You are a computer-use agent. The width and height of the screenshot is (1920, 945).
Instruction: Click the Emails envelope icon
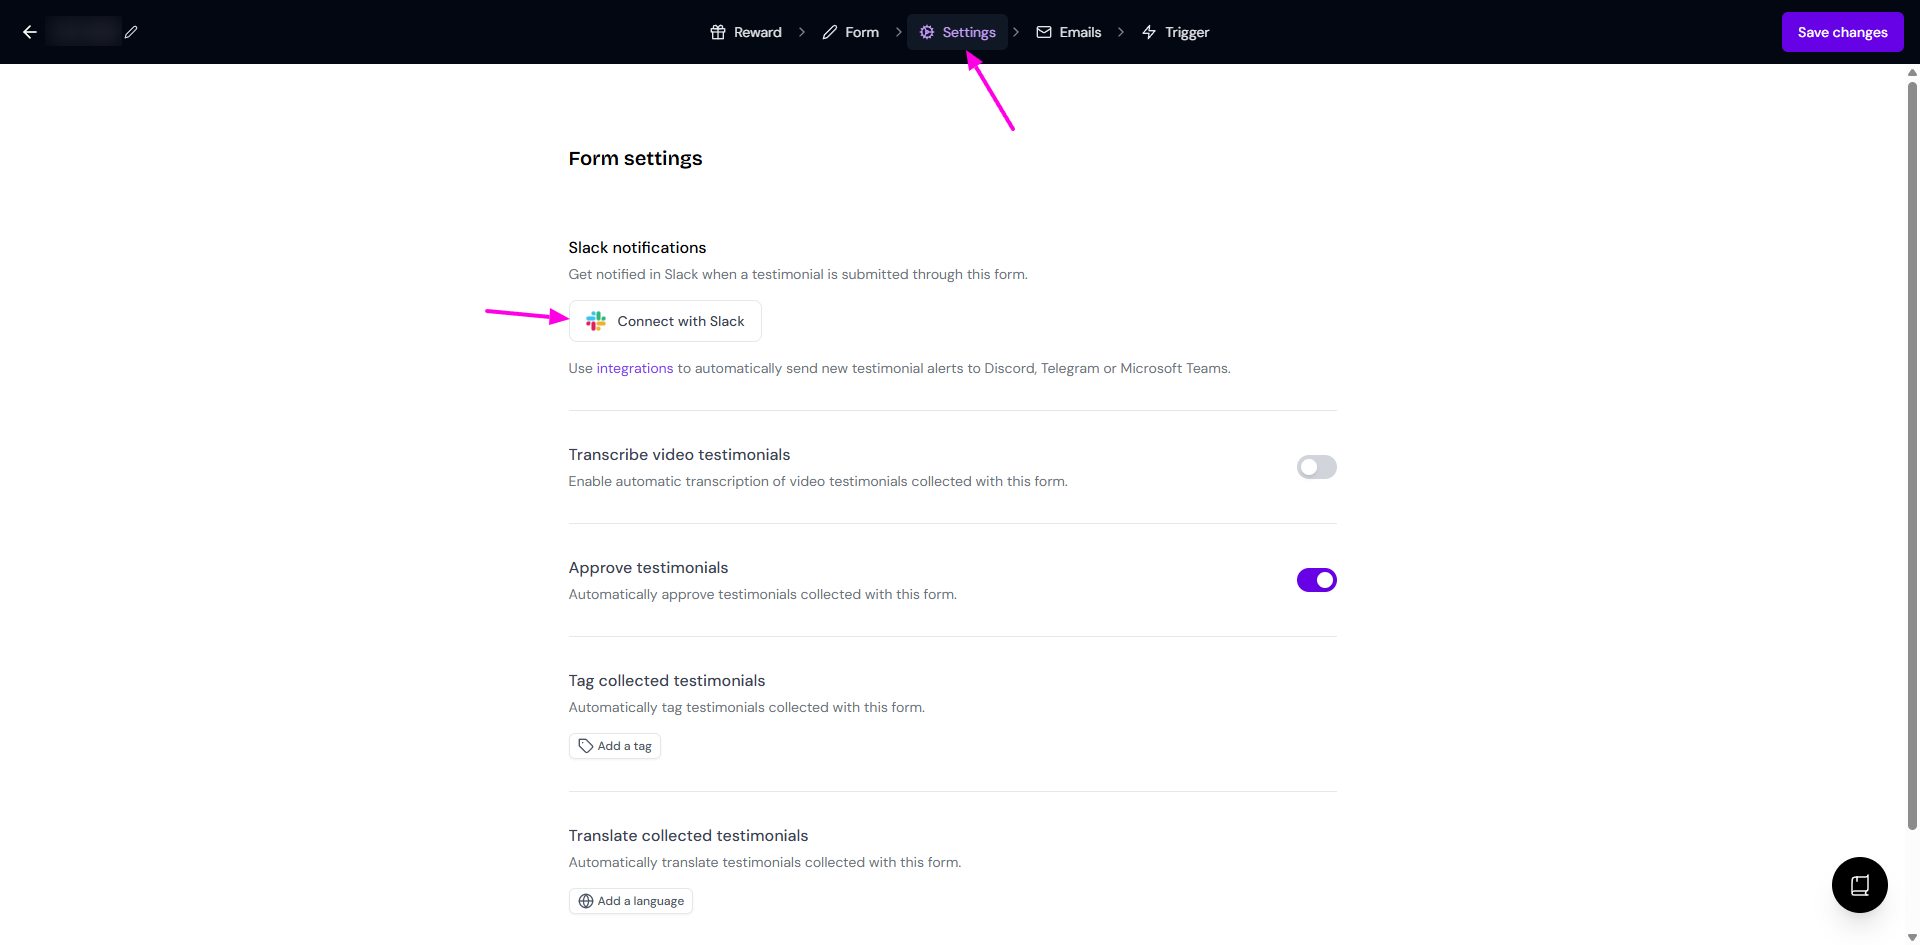[x=1044, y=32]
